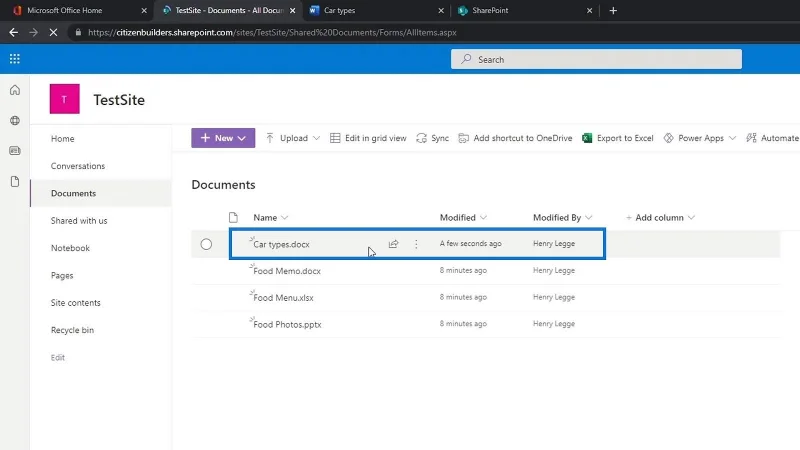This screenshot has width=800, height=450.
Task: Open Home in site navigation
Action: [x=62, y=139]
